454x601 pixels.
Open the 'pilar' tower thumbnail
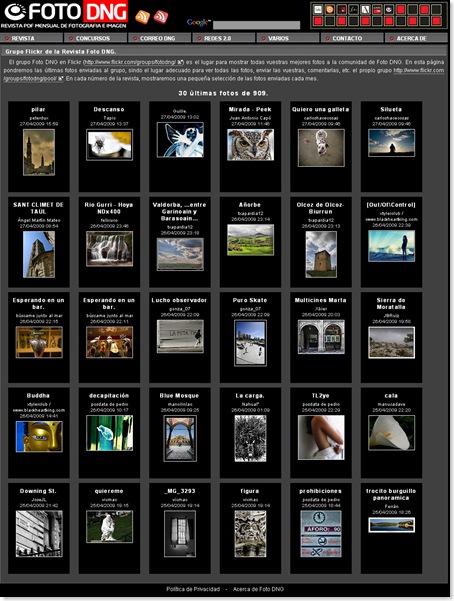point(39,152)
